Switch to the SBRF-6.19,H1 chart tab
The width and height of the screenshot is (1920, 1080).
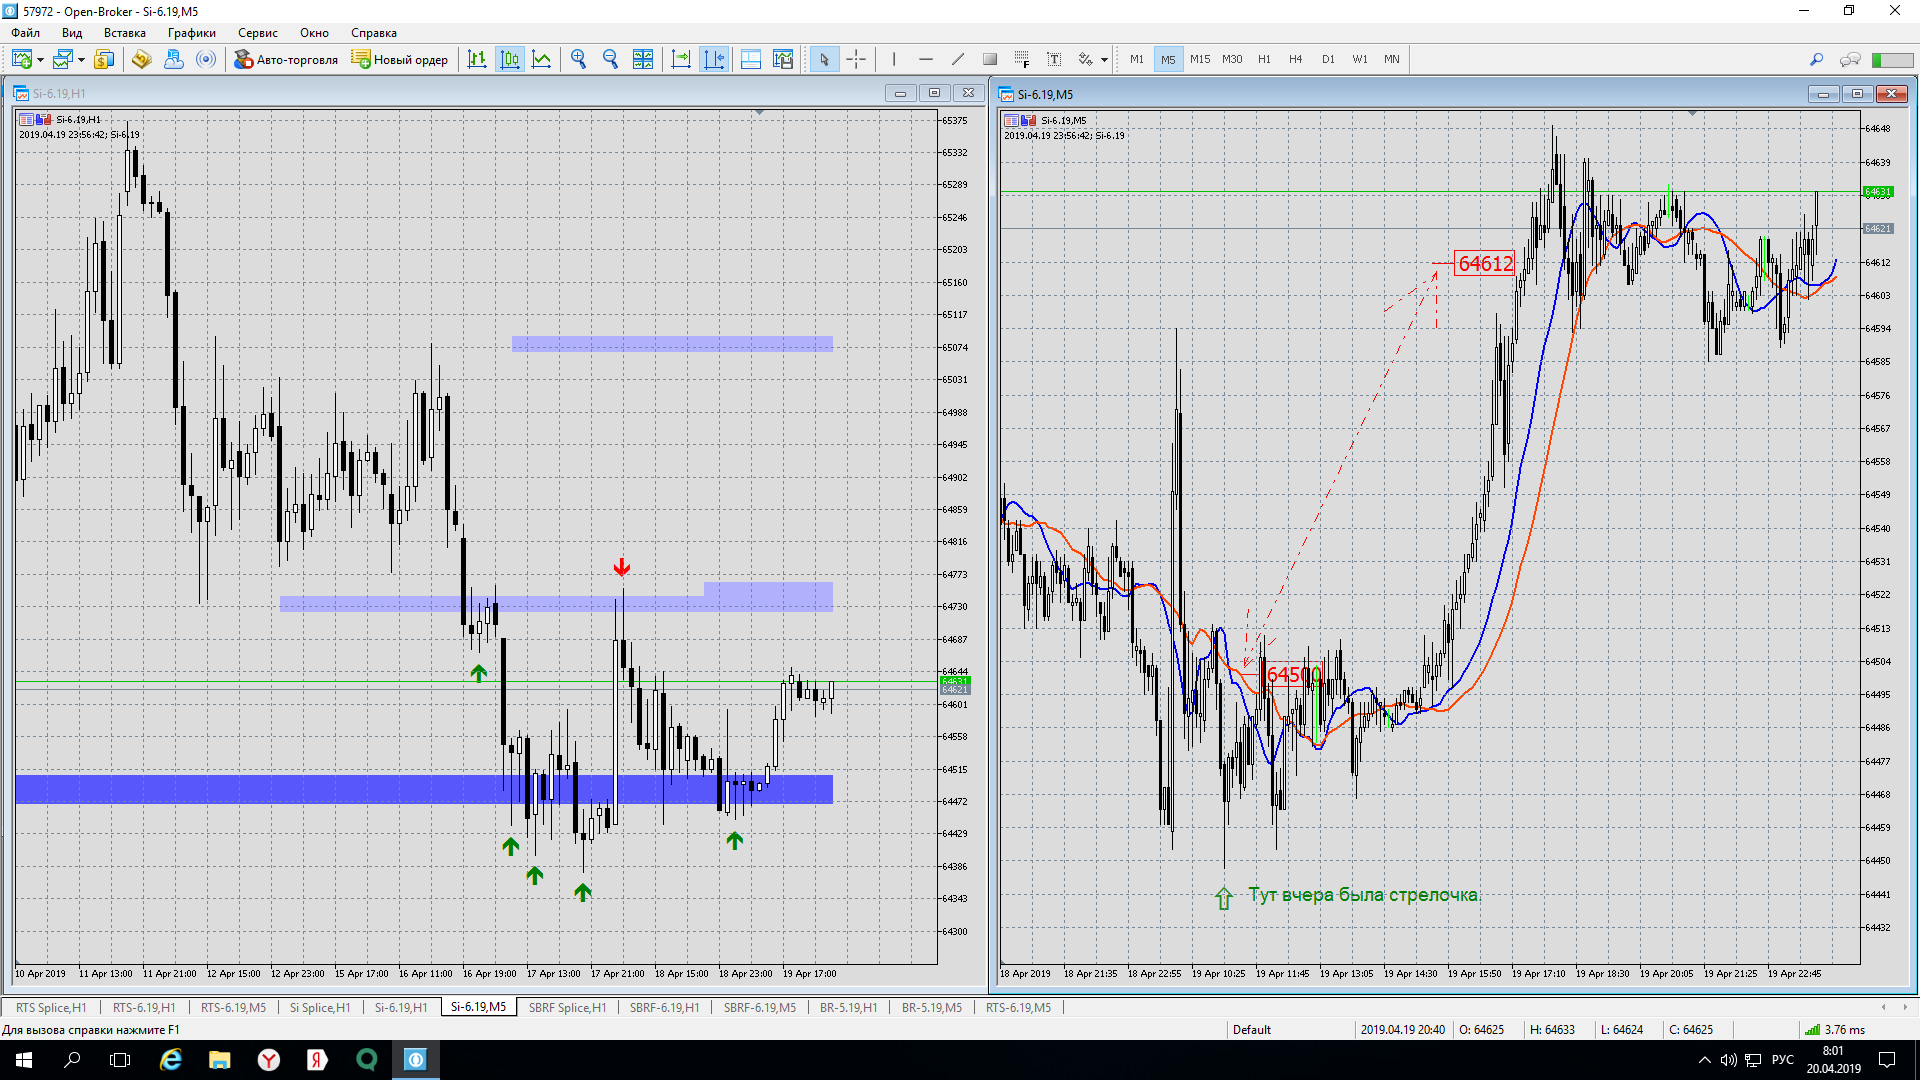(x=664, y=1007)
